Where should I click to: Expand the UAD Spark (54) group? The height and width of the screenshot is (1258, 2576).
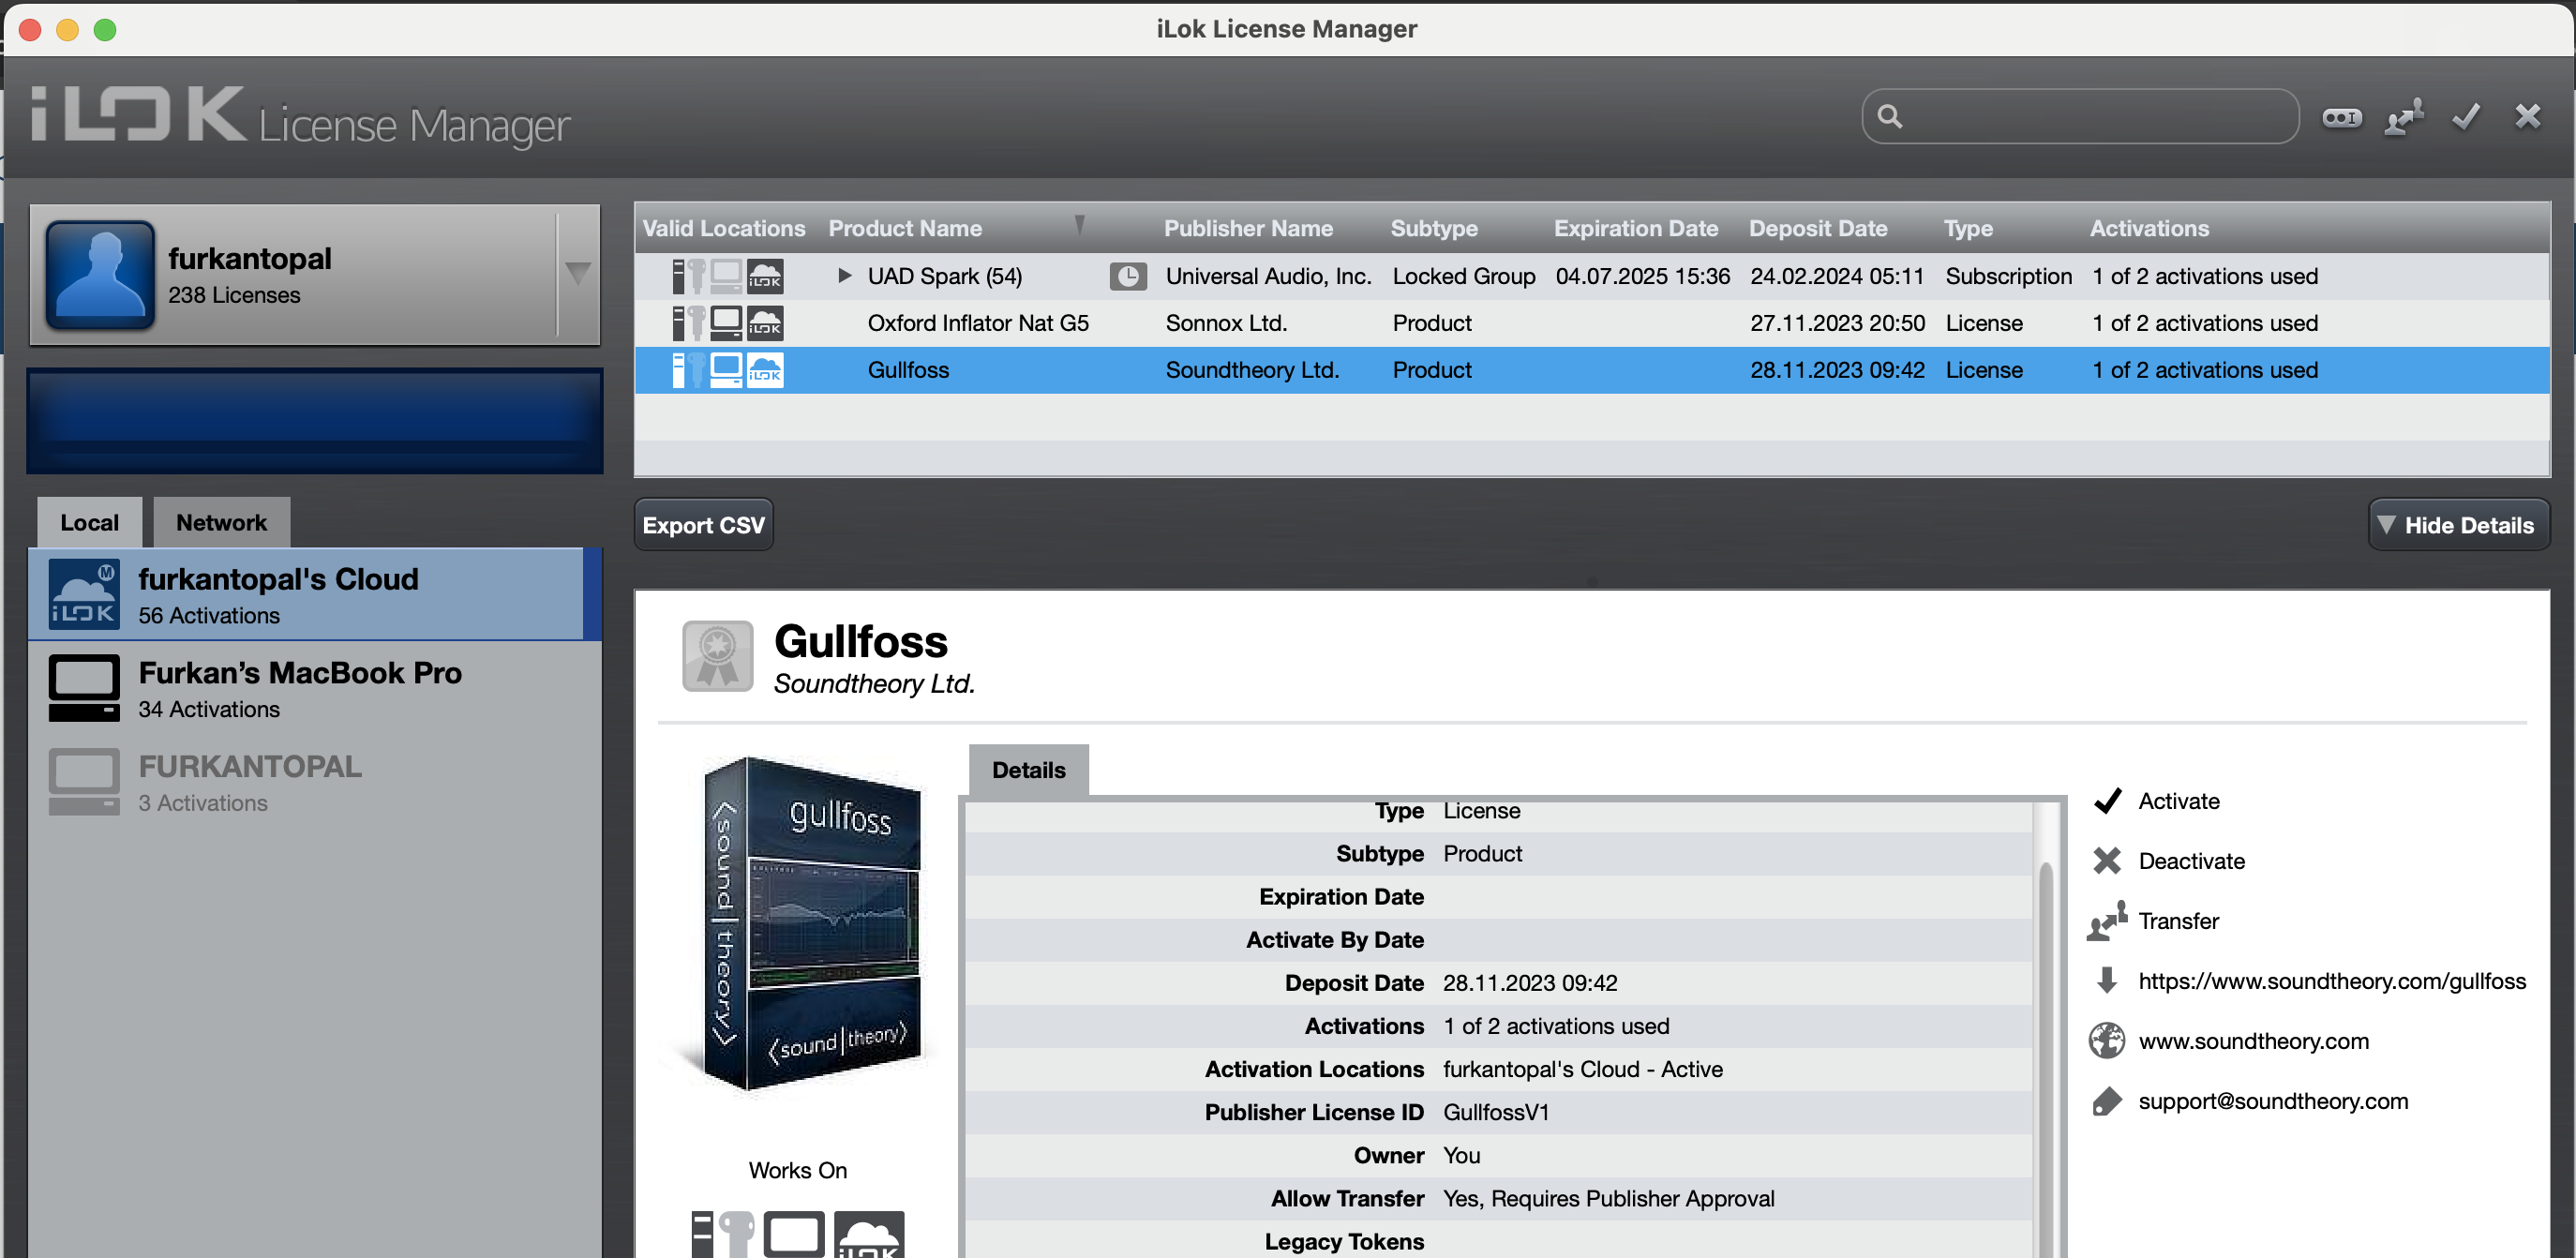(845, 275)
